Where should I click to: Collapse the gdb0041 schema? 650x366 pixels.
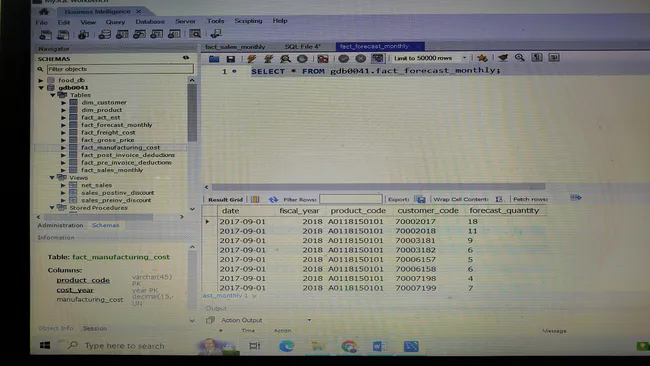pyautogui.click(x=41, y=87)
